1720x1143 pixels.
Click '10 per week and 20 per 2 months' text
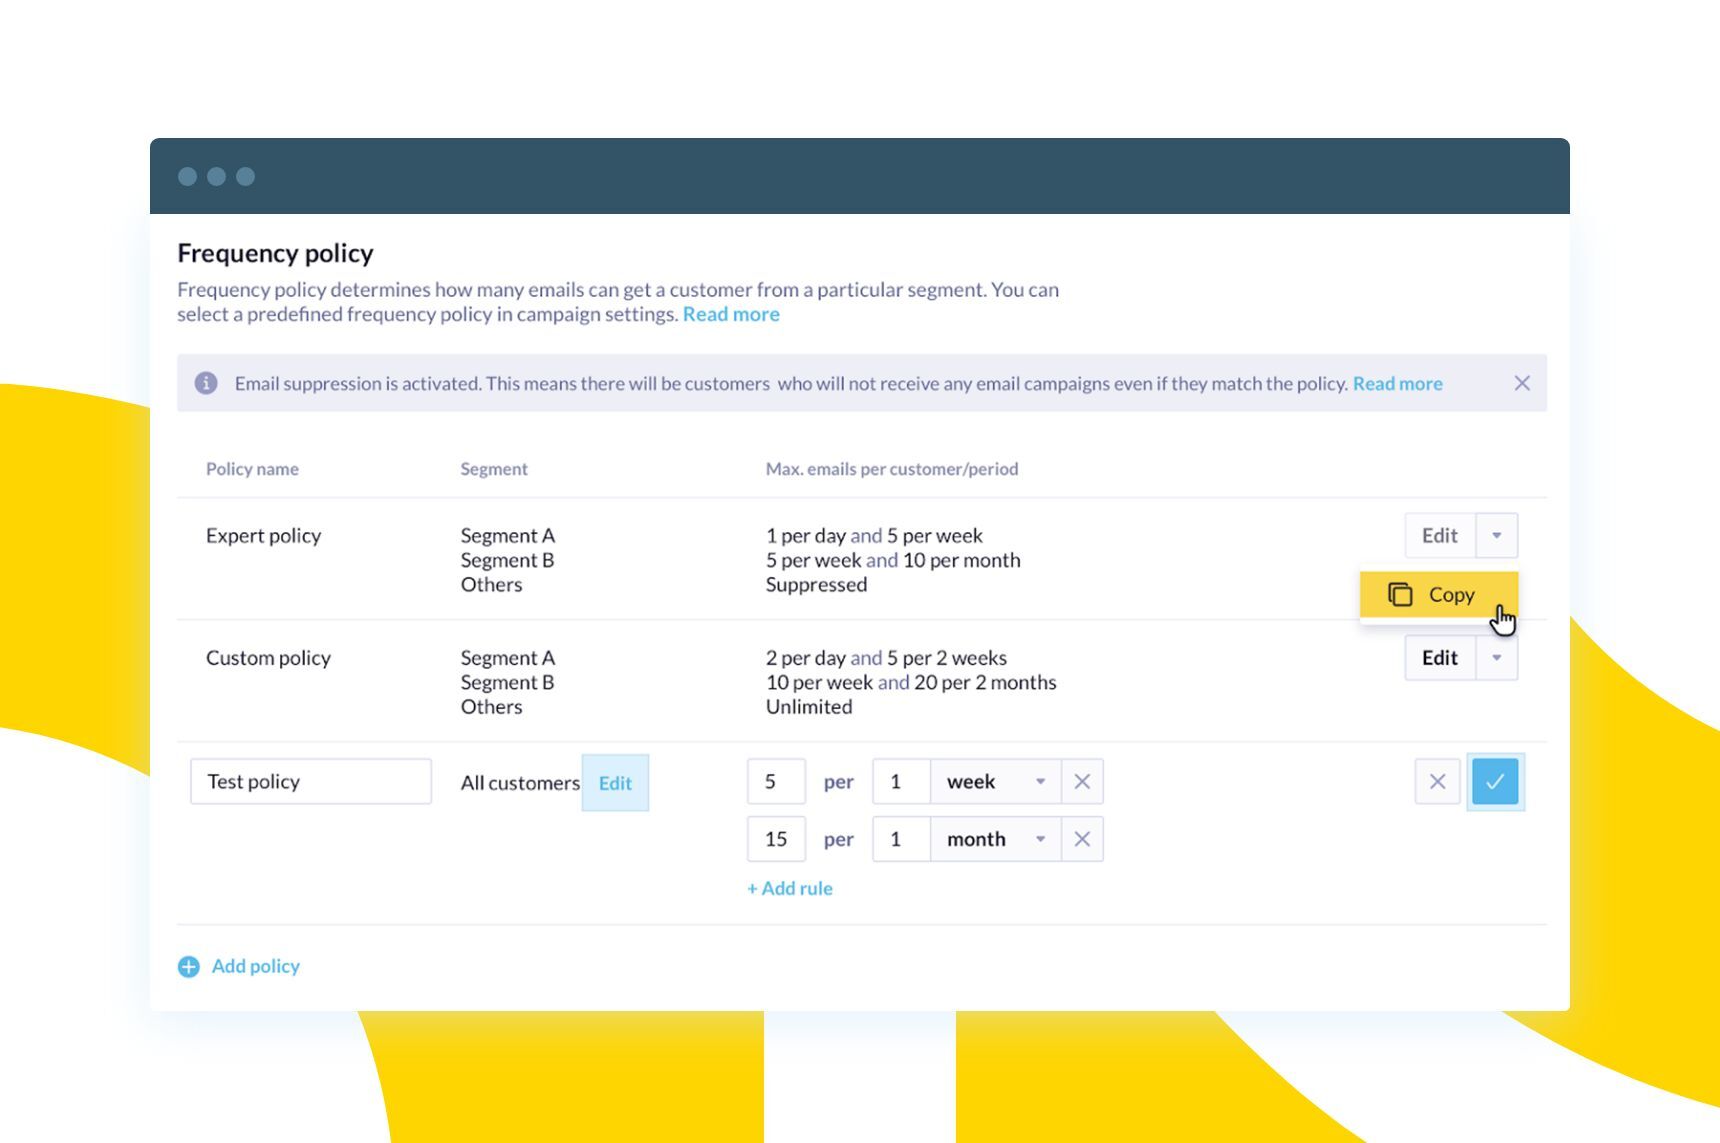tap(911, 682)
